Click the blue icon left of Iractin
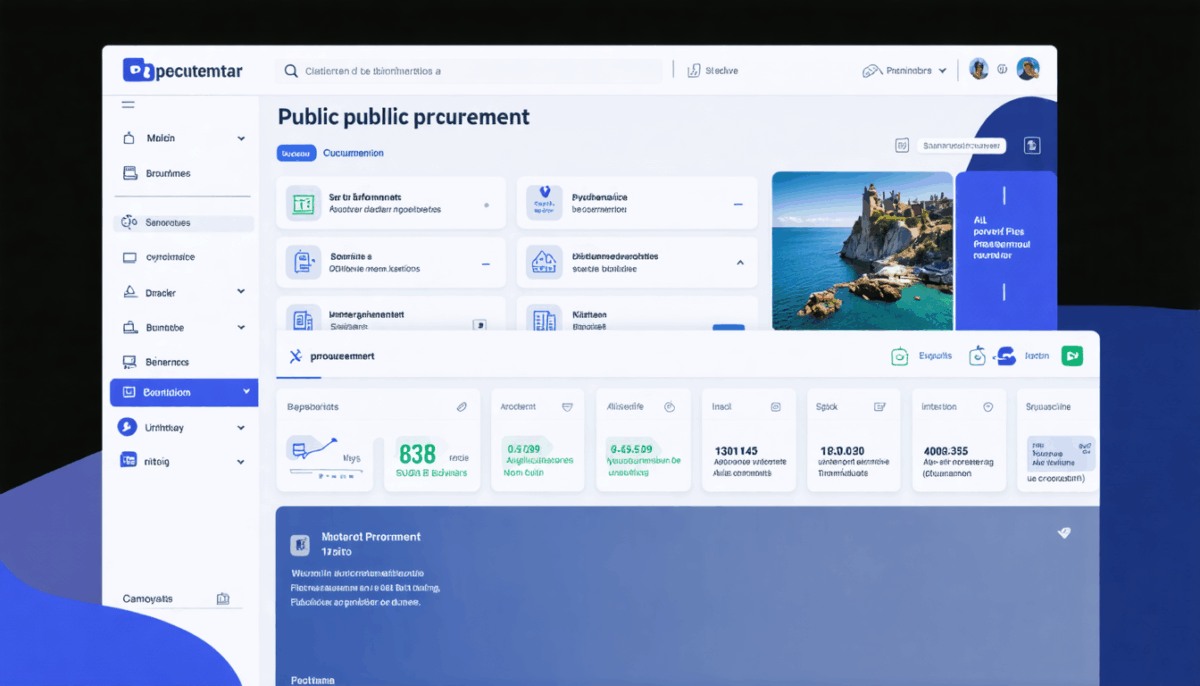Viewport: 1200px width, 686px height. tap(1006, 356)
